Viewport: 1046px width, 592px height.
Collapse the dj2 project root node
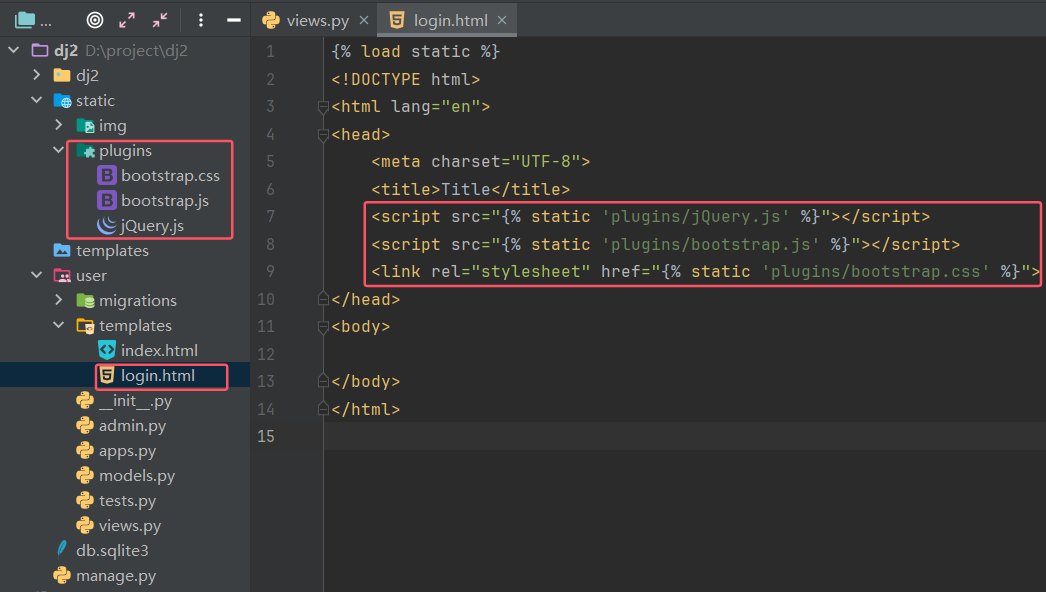(13, 50)
